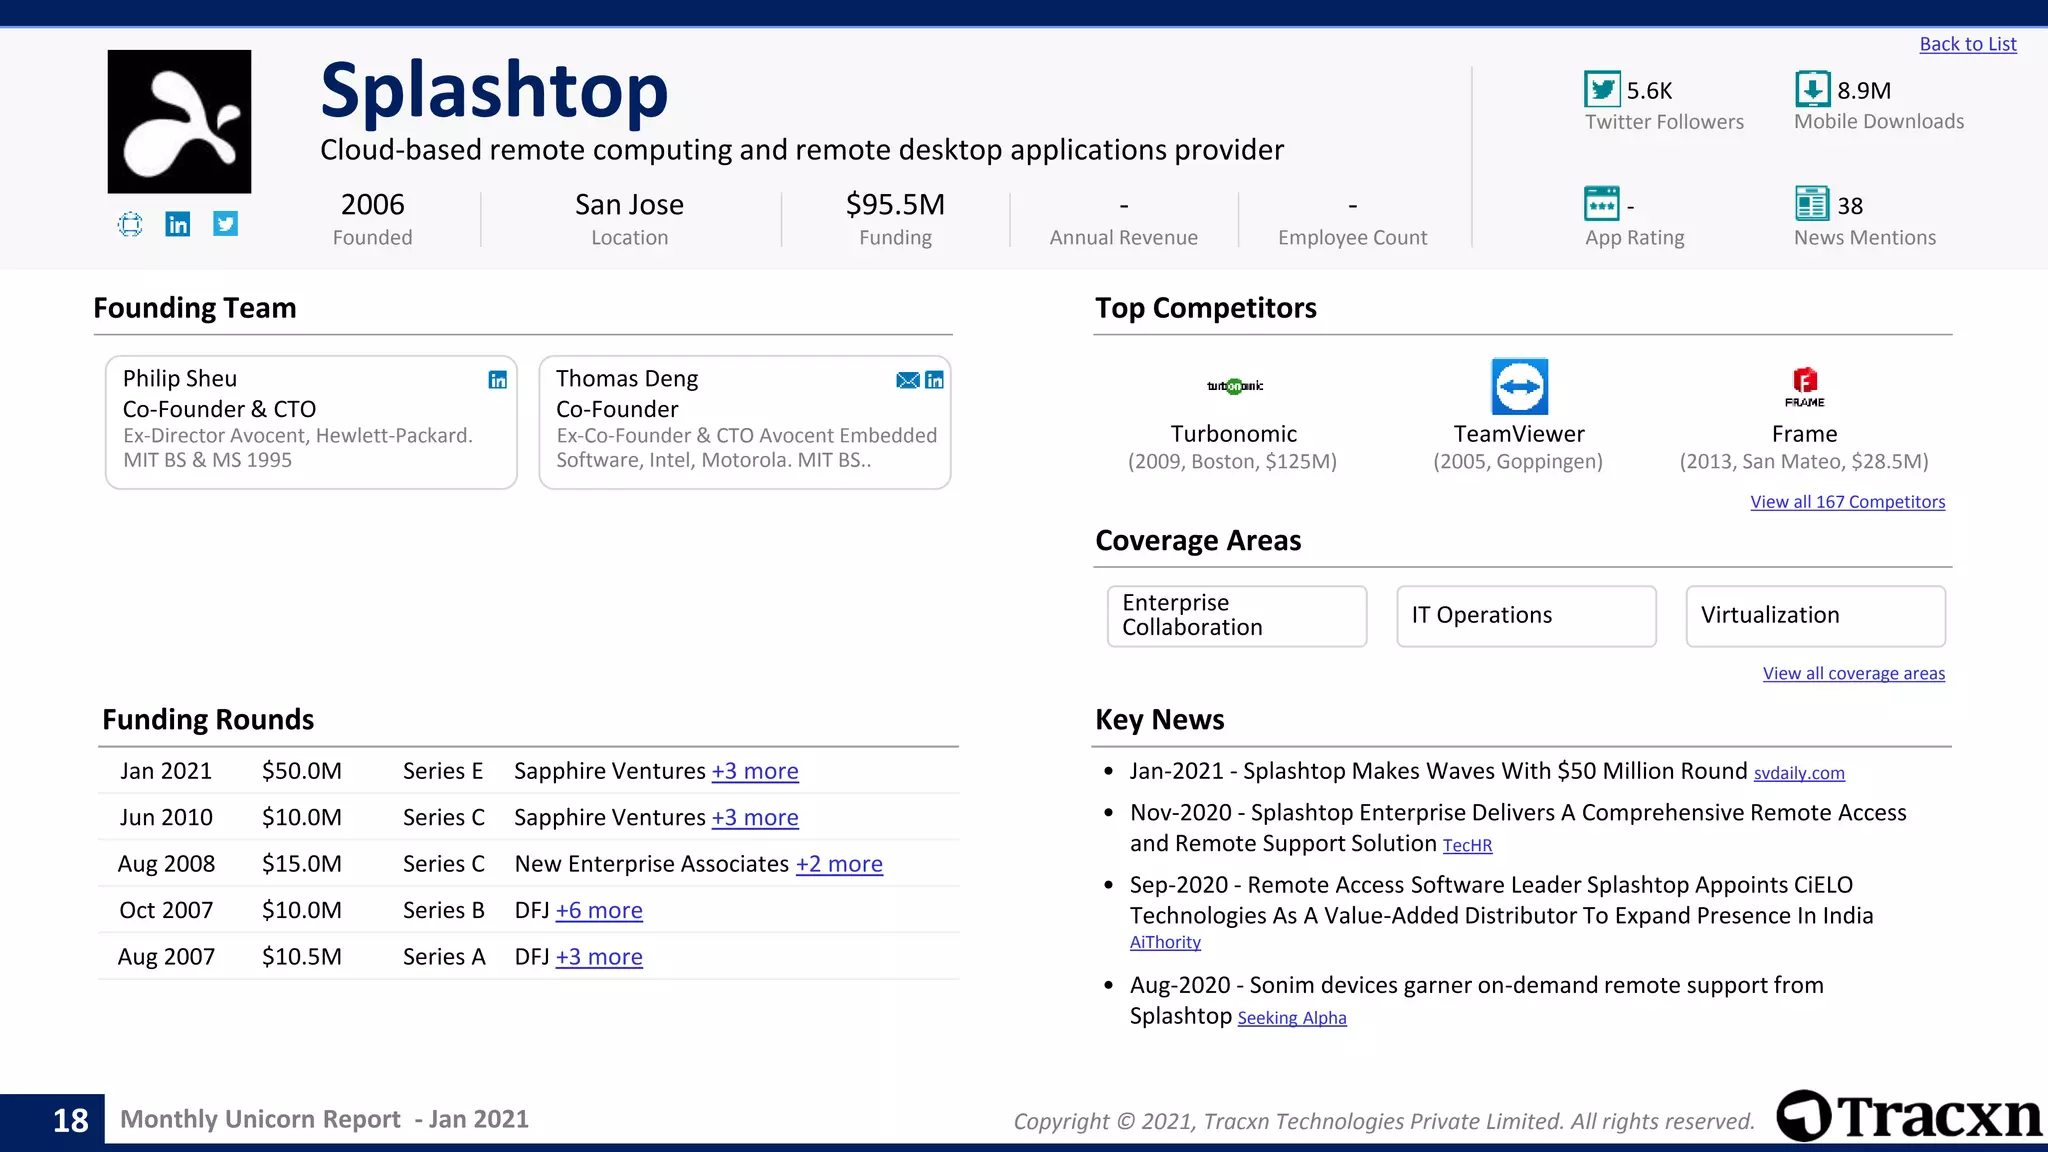
Task: Expand +3 more investors for Jan 2021 round
Action: (x=755, y=771)
